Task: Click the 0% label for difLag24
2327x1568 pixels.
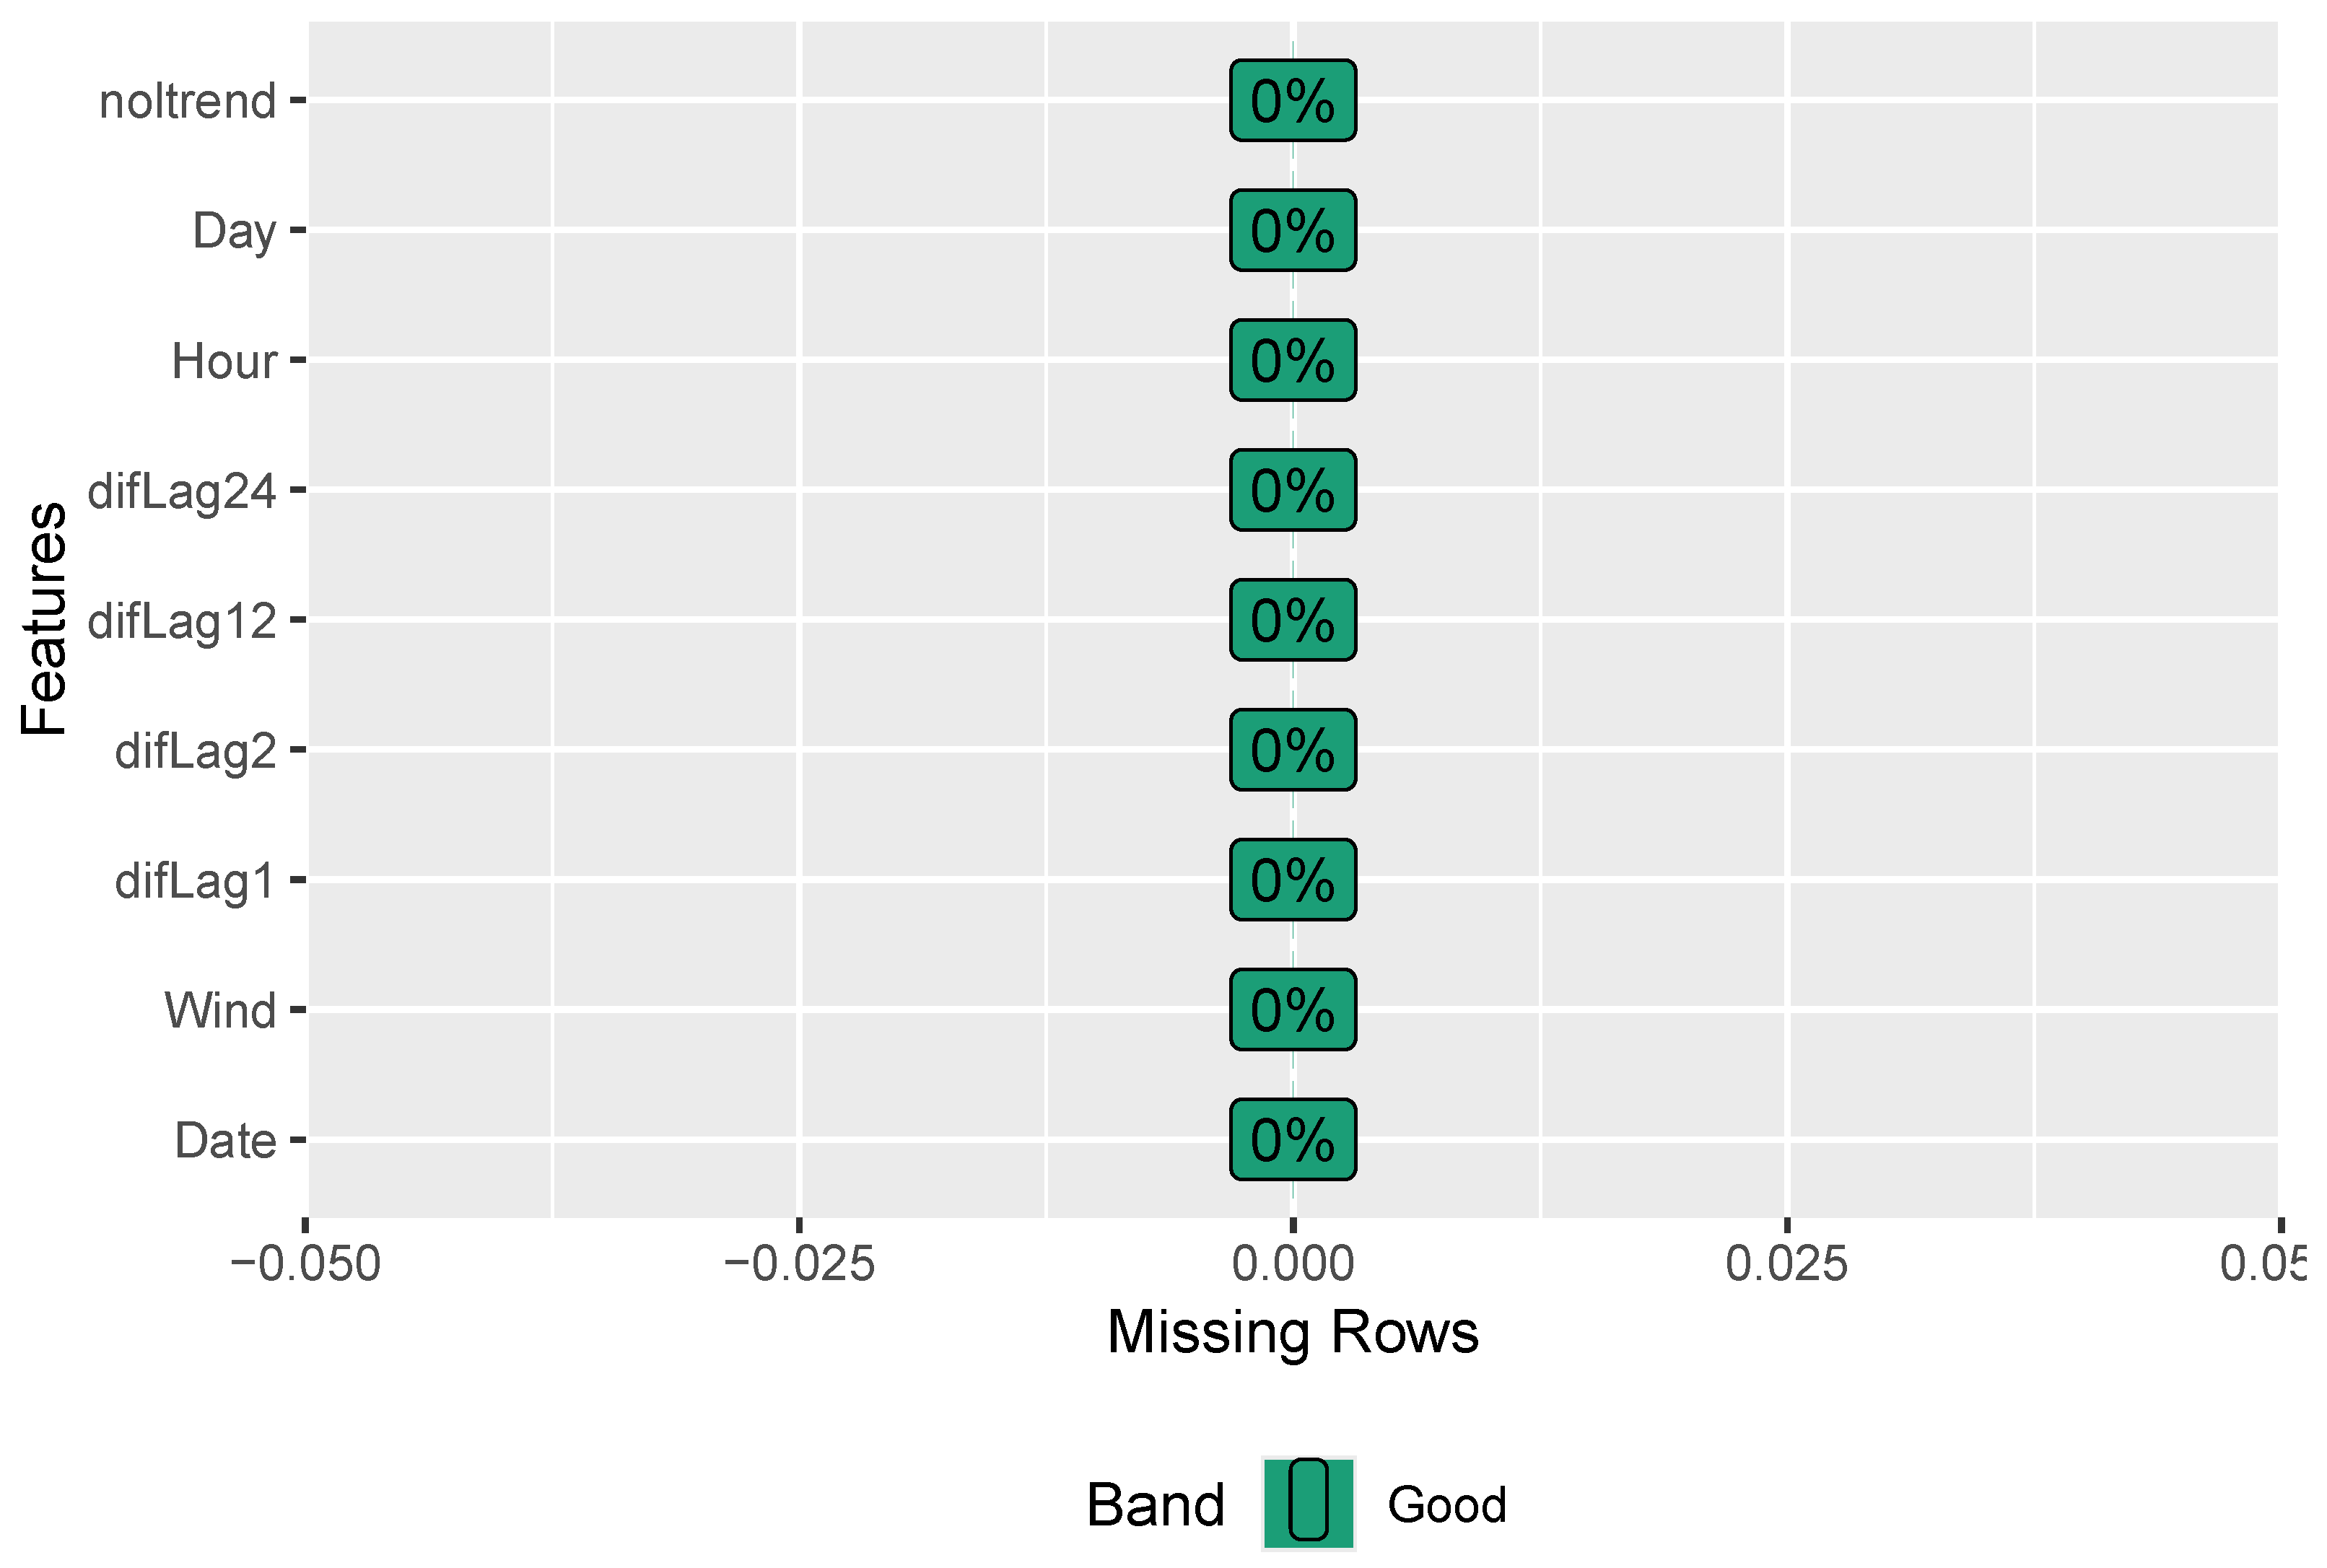Action: click(x=1292, y=491)
